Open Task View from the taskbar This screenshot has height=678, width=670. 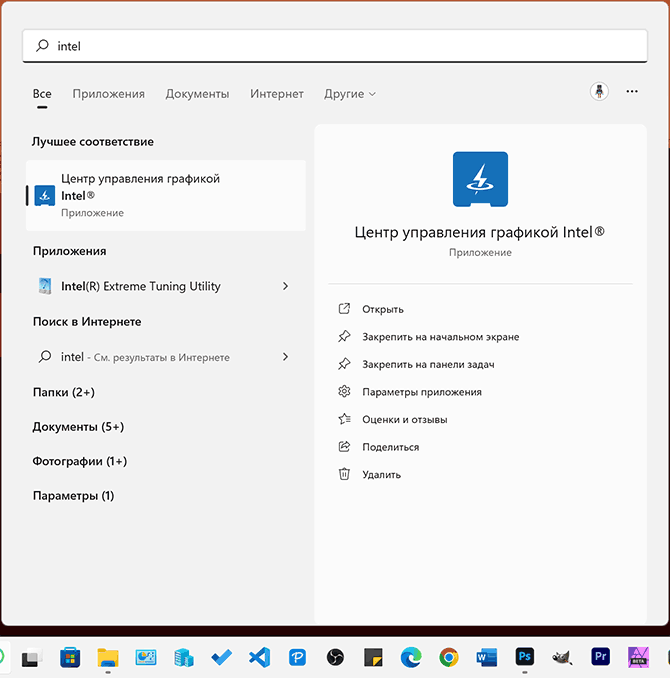[x=32, y=658]
